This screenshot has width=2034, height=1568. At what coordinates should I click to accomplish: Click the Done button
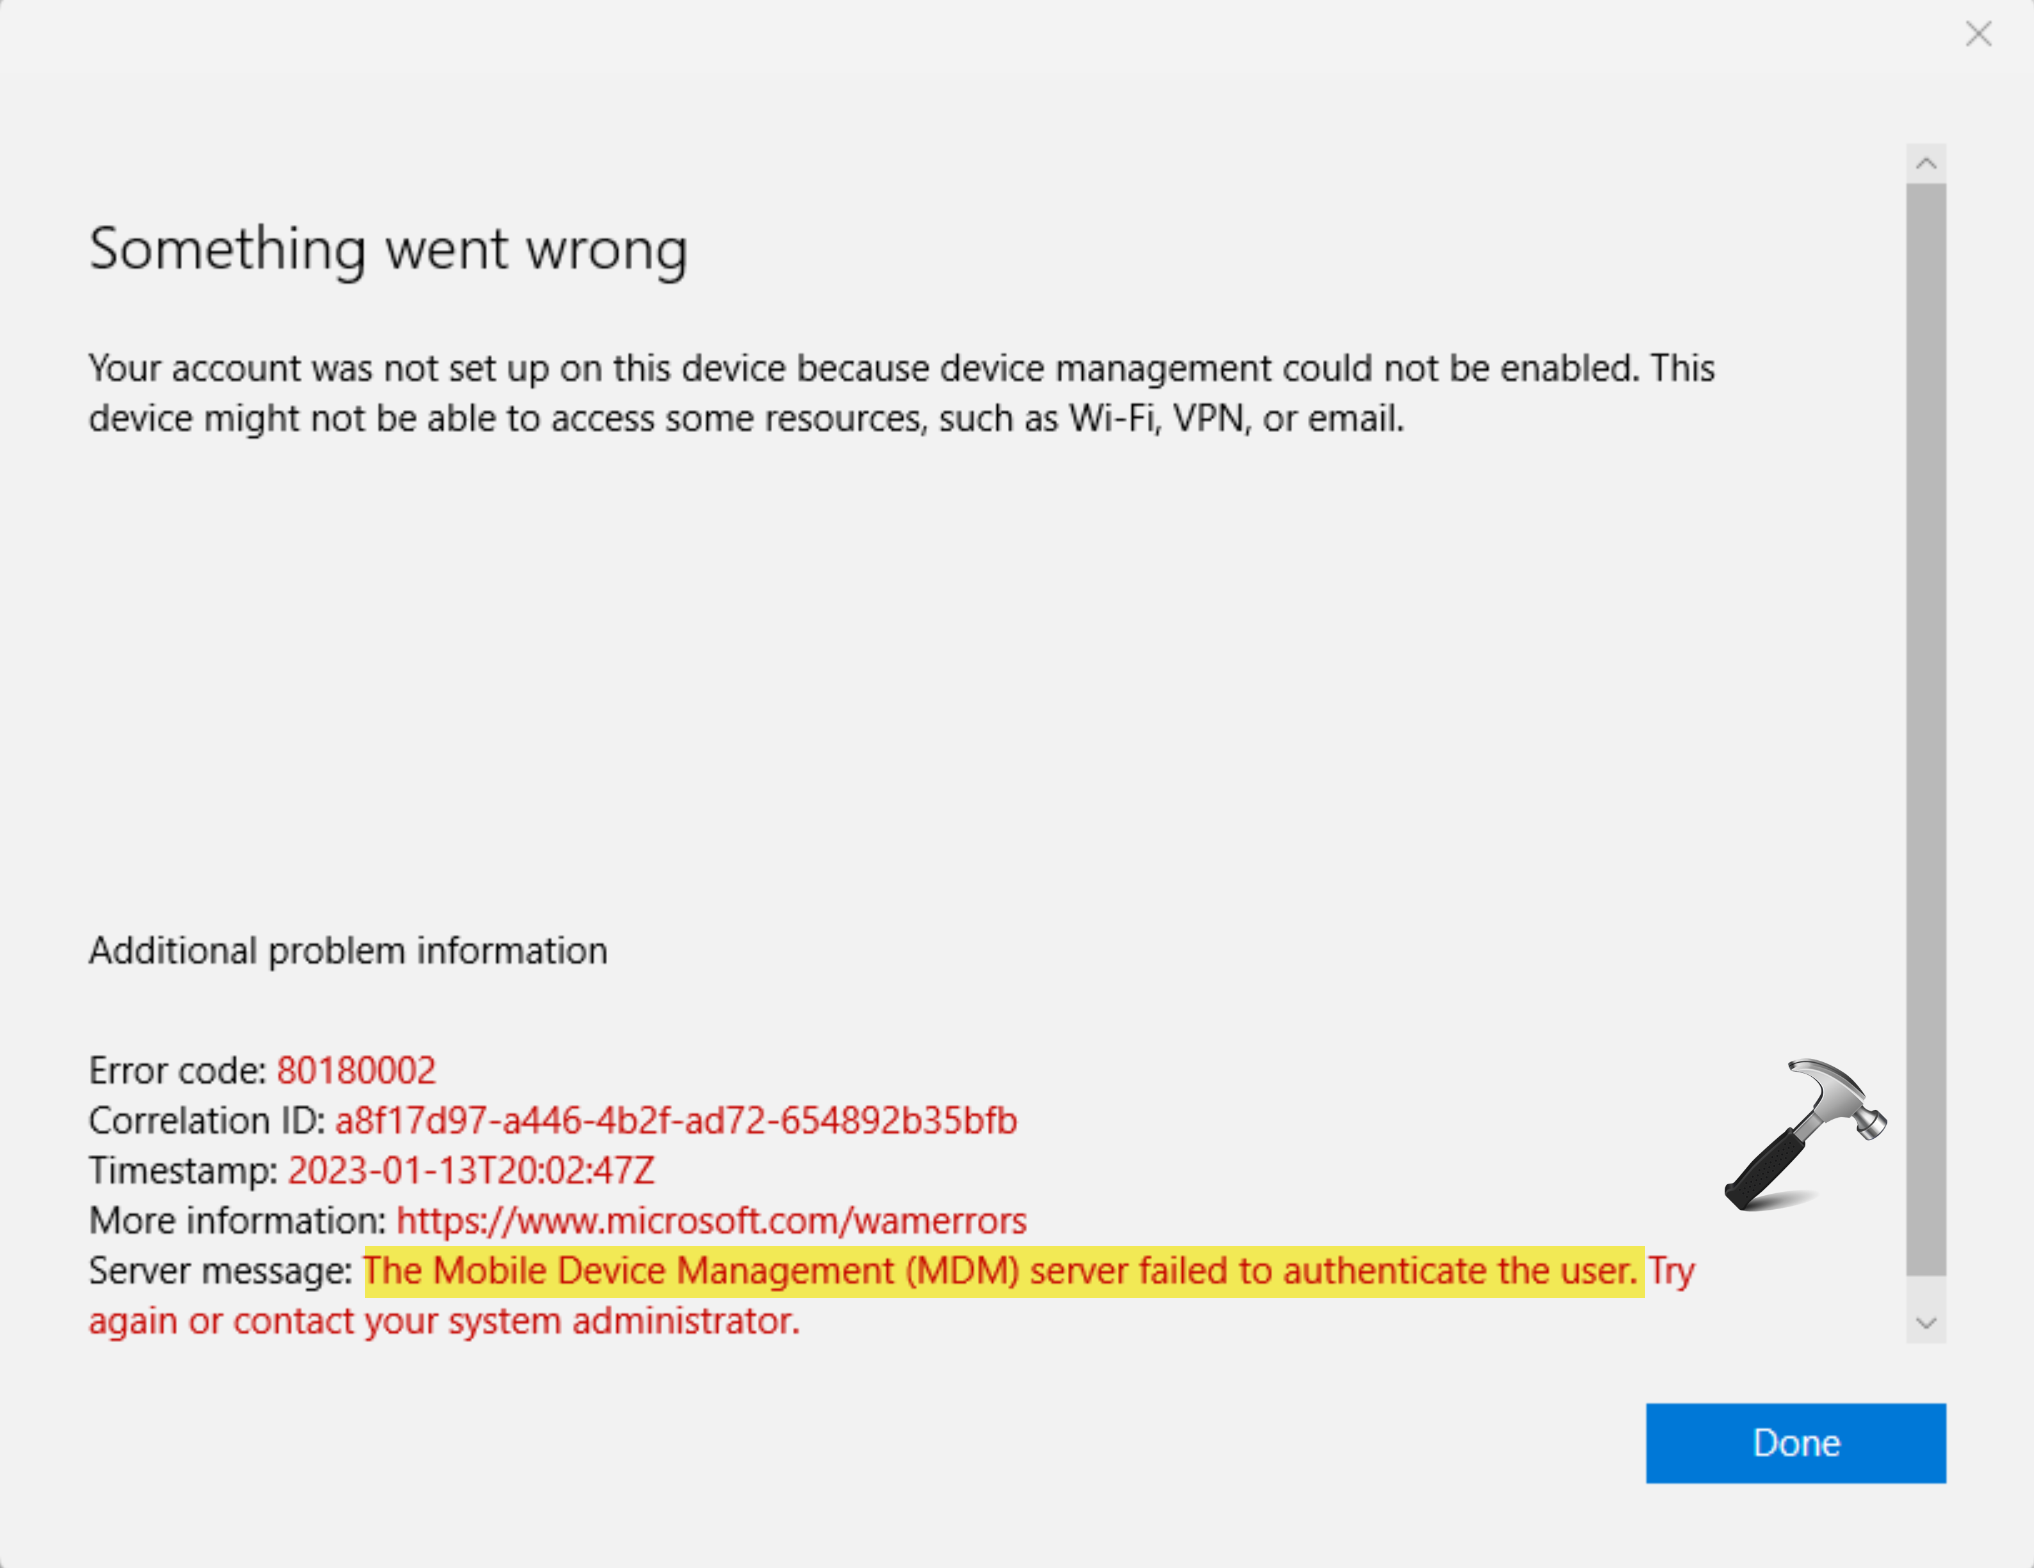1795,1443
